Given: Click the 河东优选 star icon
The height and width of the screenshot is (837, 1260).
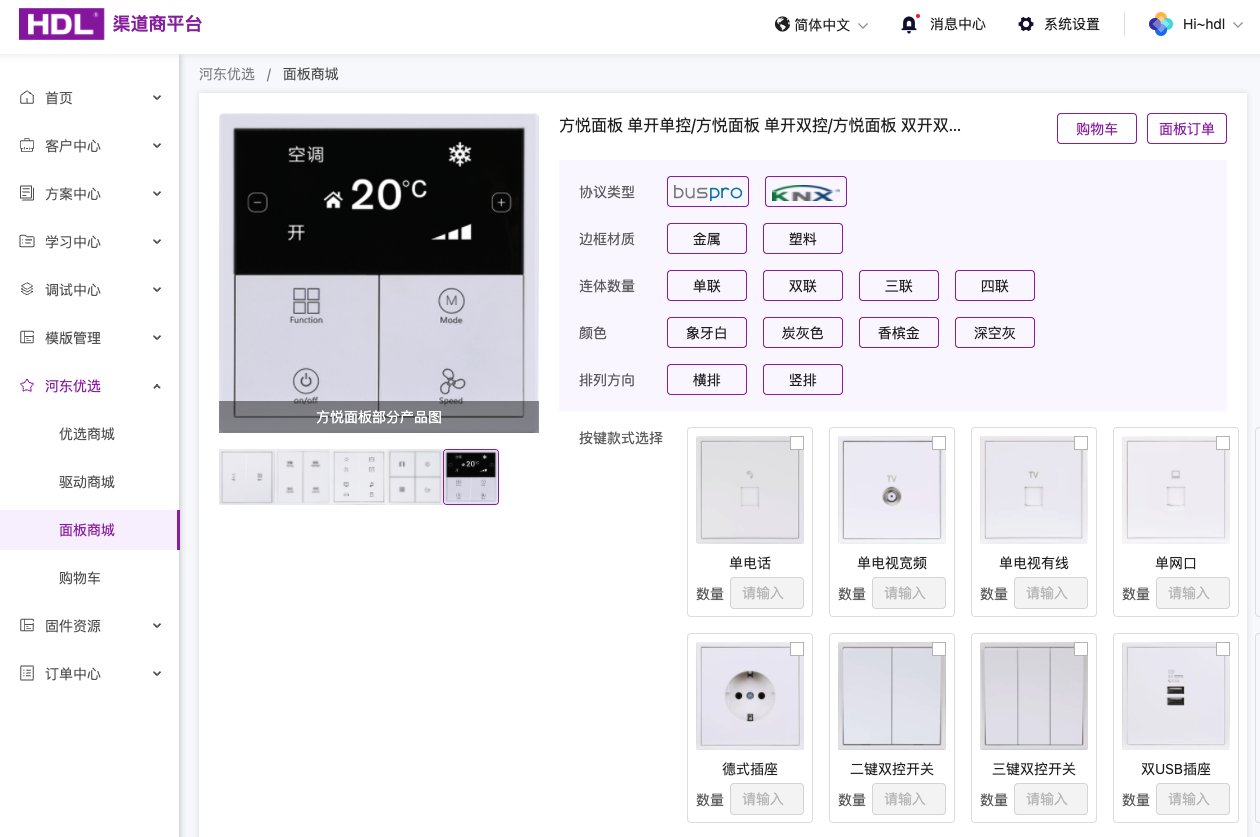Looking at the screenshot, I should (x=27, y=385).
